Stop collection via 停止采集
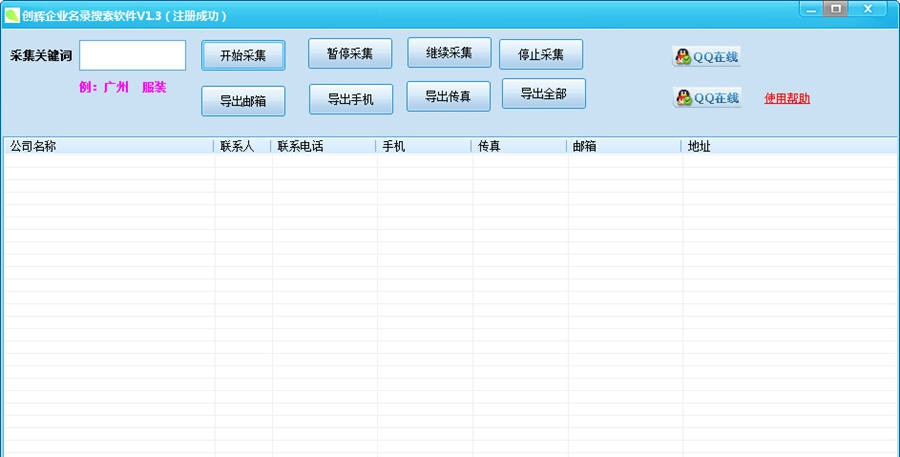 (x=541, y=55)
